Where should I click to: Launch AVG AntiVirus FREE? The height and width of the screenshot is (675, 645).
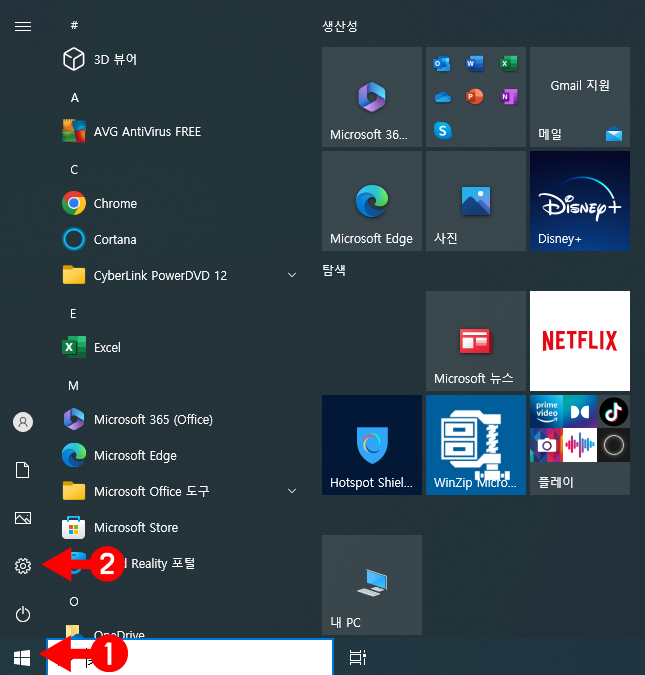pos(132,131)
